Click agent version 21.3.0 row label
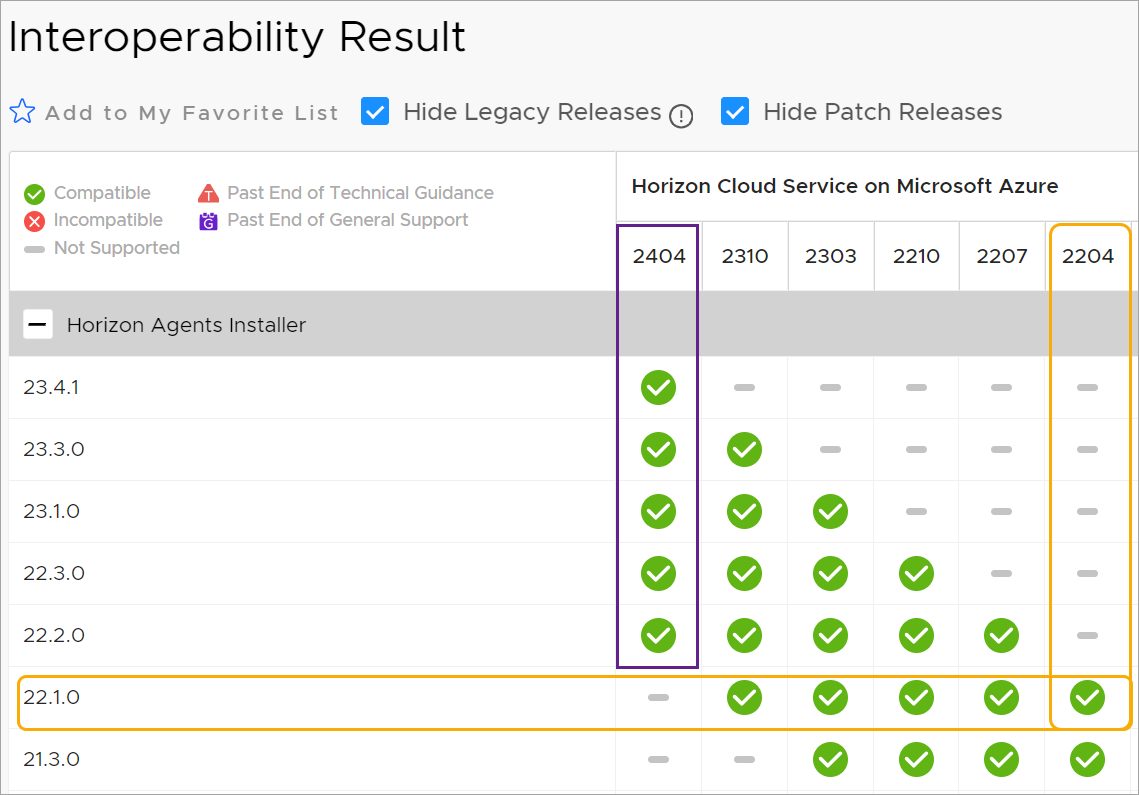The height and width of the screenshot is (795, 1139). click(x=52, y=759)
